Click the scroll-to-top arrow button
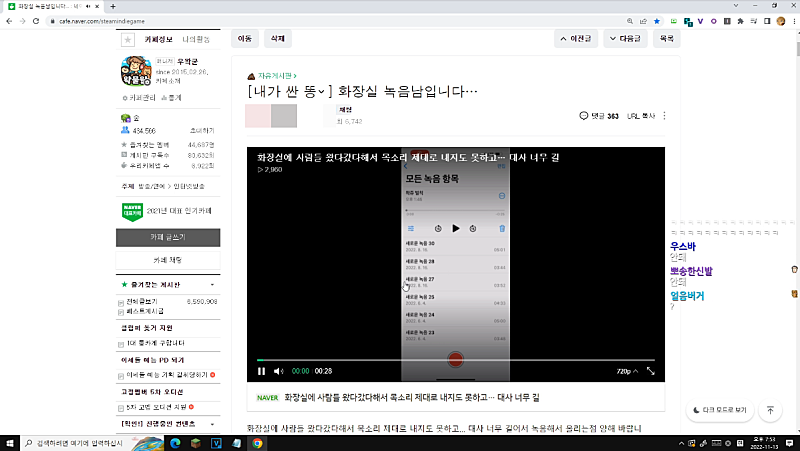 pos(770,410)
